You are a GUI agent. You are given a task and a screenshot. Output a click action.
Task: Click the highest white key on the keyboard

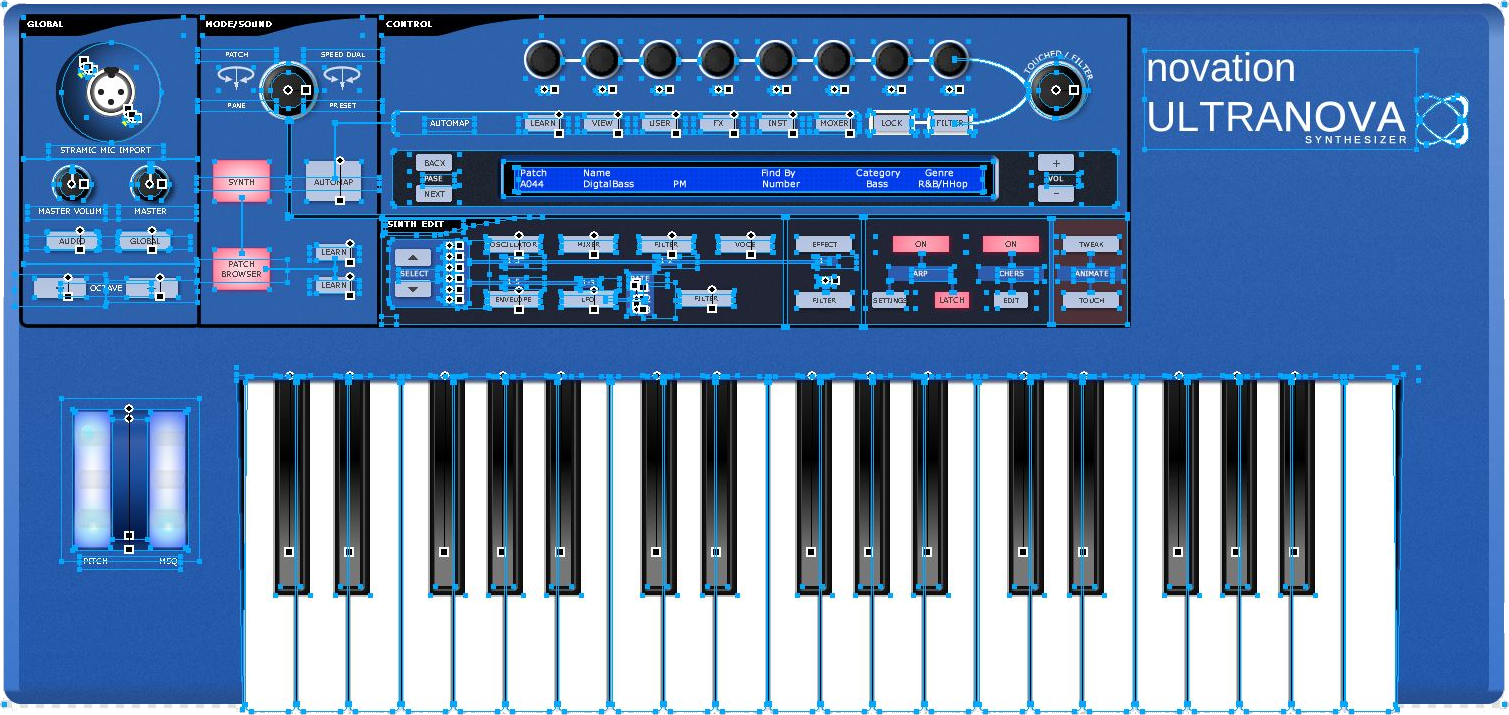tap(1369, 545)
